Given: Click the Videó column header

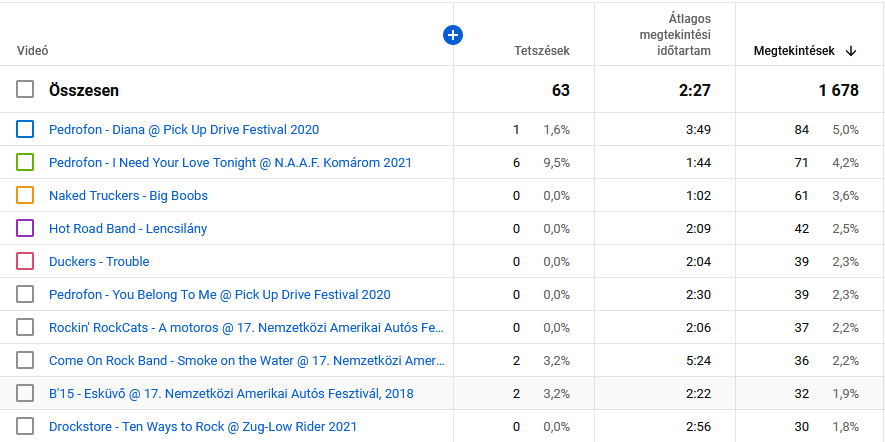Looking at the screenshot, I should click(33, 51).
